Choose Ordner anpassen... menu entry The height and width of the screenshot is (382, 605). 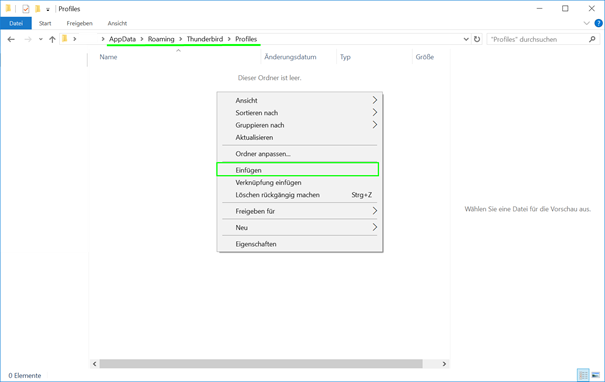click(299, 154)
